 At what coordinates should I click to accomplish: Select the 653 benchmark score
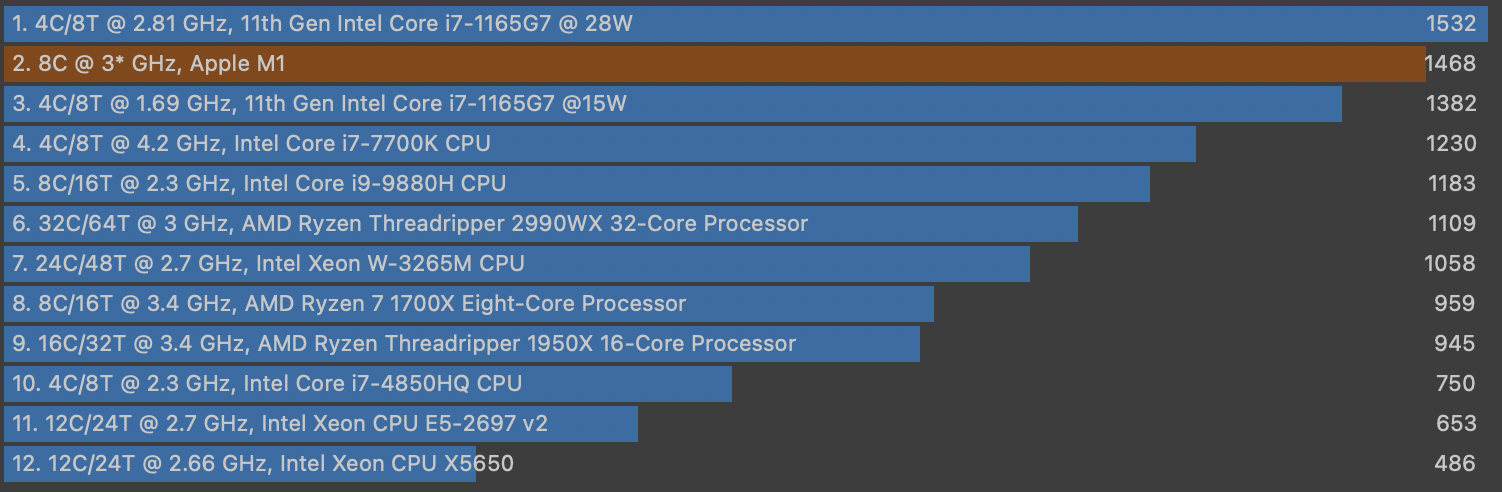tap(1455, 423)
